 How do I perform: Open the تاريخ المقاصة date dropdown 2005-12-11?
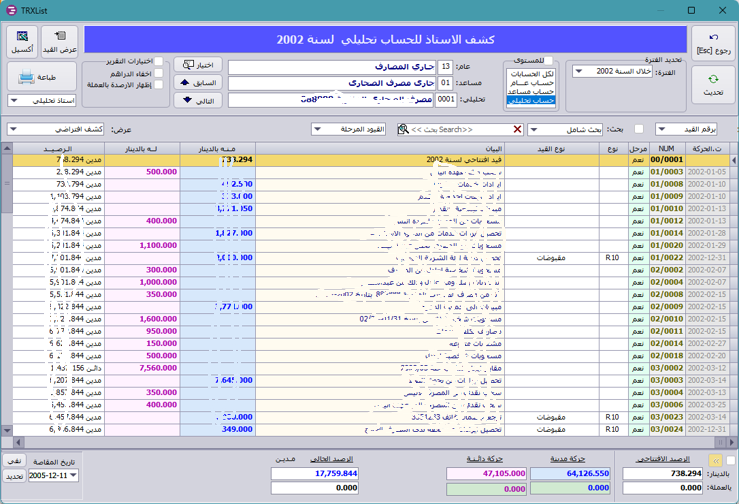pyautogui.click(x=74, y=475)
